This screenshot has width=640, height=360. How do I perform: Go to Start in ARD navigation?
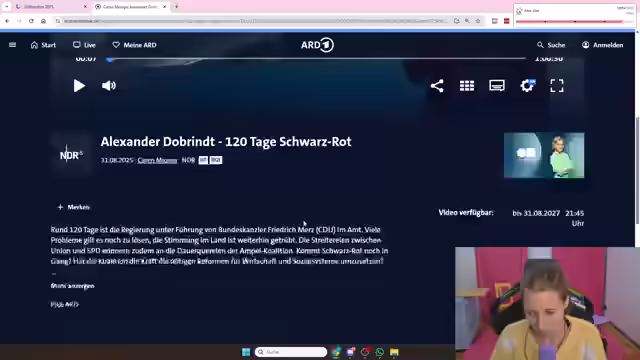43,45
